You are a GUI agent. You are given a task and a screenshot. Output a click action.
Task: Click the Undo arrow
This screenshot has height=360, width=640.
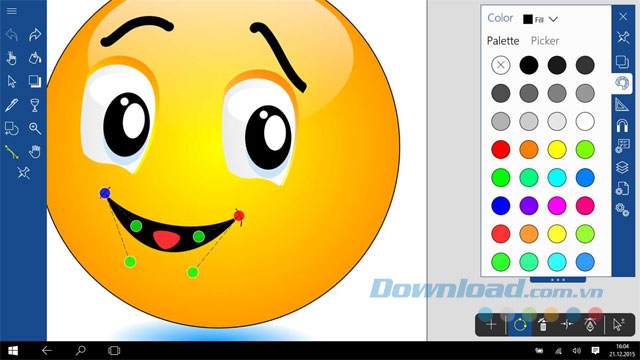coord(11,35)
